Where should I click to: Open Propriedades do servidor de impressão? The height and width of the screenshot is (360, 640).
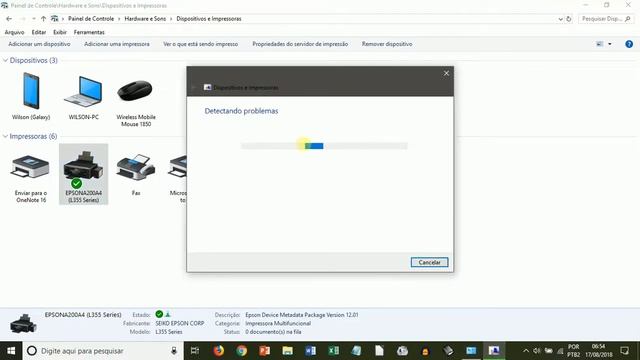click(x=300, y=44)
